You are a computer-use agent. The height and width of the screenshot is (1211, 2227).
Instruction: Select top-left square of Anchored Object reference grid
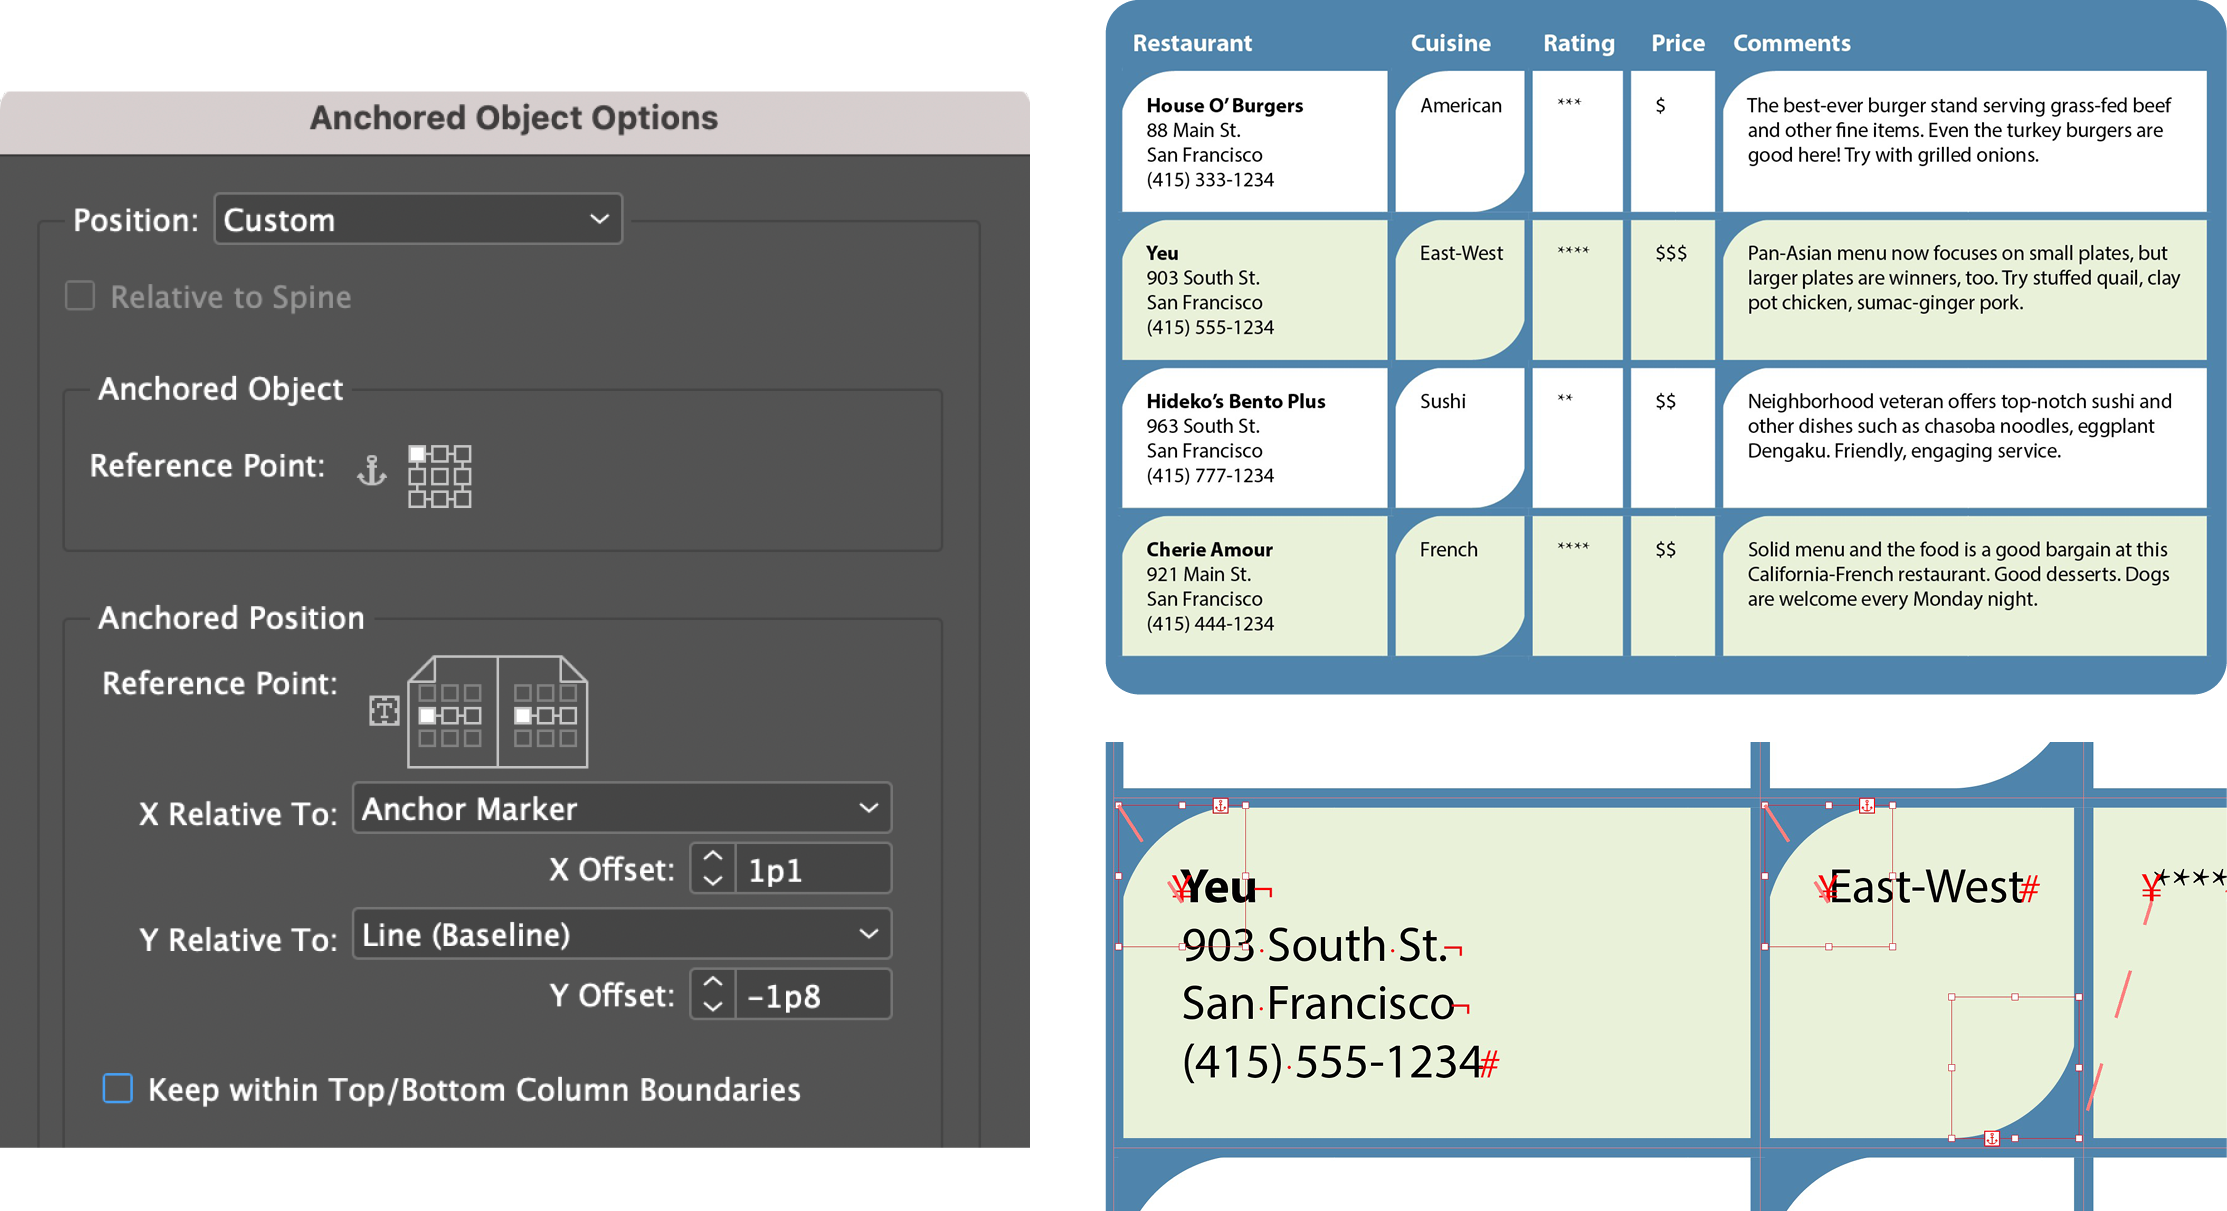(417, 454)
